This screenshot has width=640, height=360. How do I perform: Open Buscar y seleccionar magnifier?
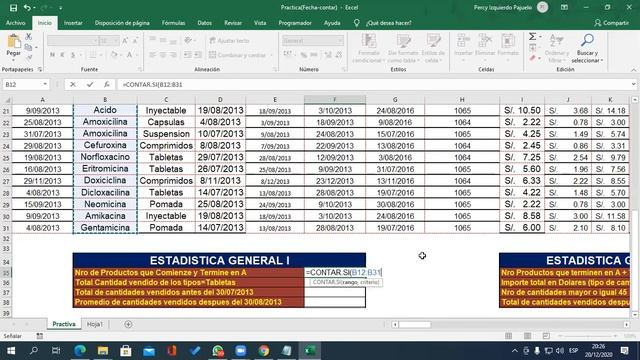tap(587, 40)
